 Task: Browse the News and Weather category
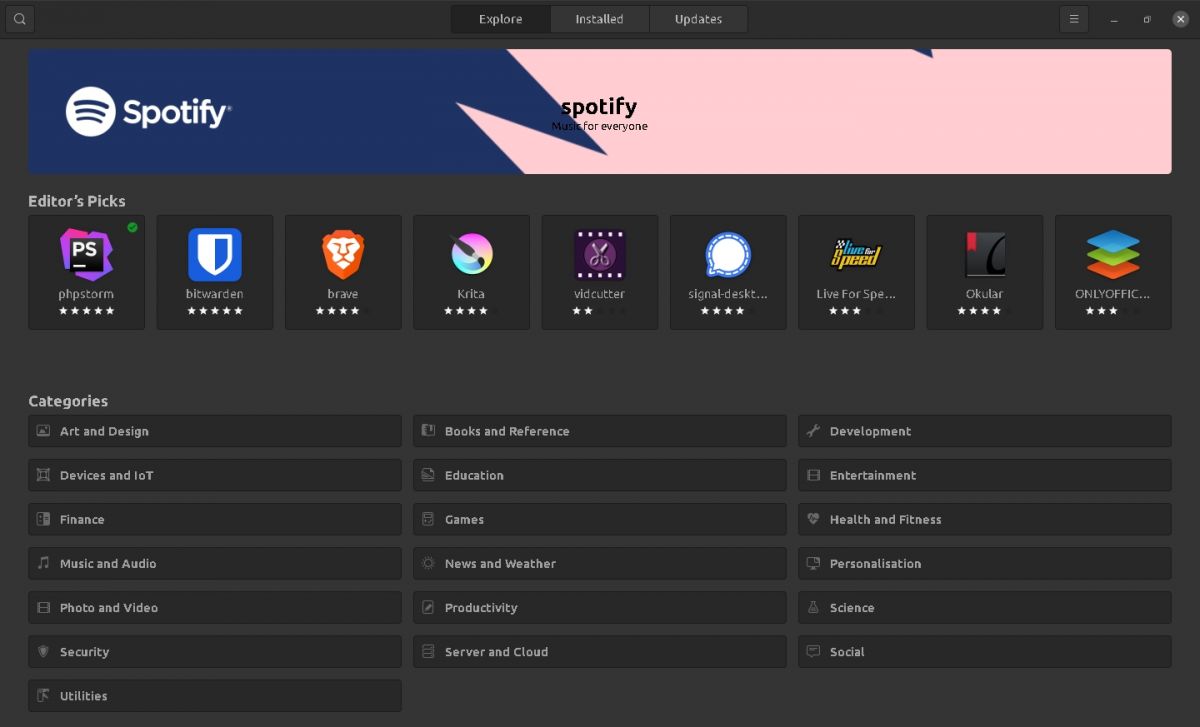point(600,563)
